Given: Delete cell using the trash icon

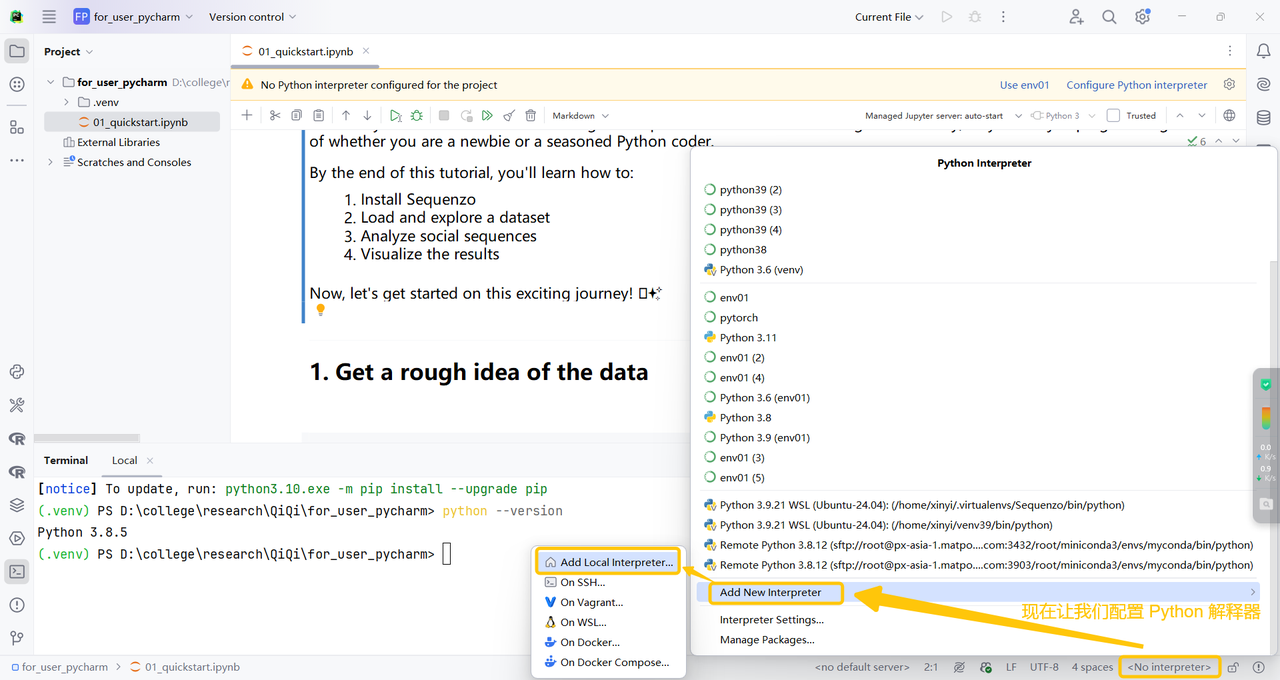Looking at the screenshot, I should click(x=531, y=116).
